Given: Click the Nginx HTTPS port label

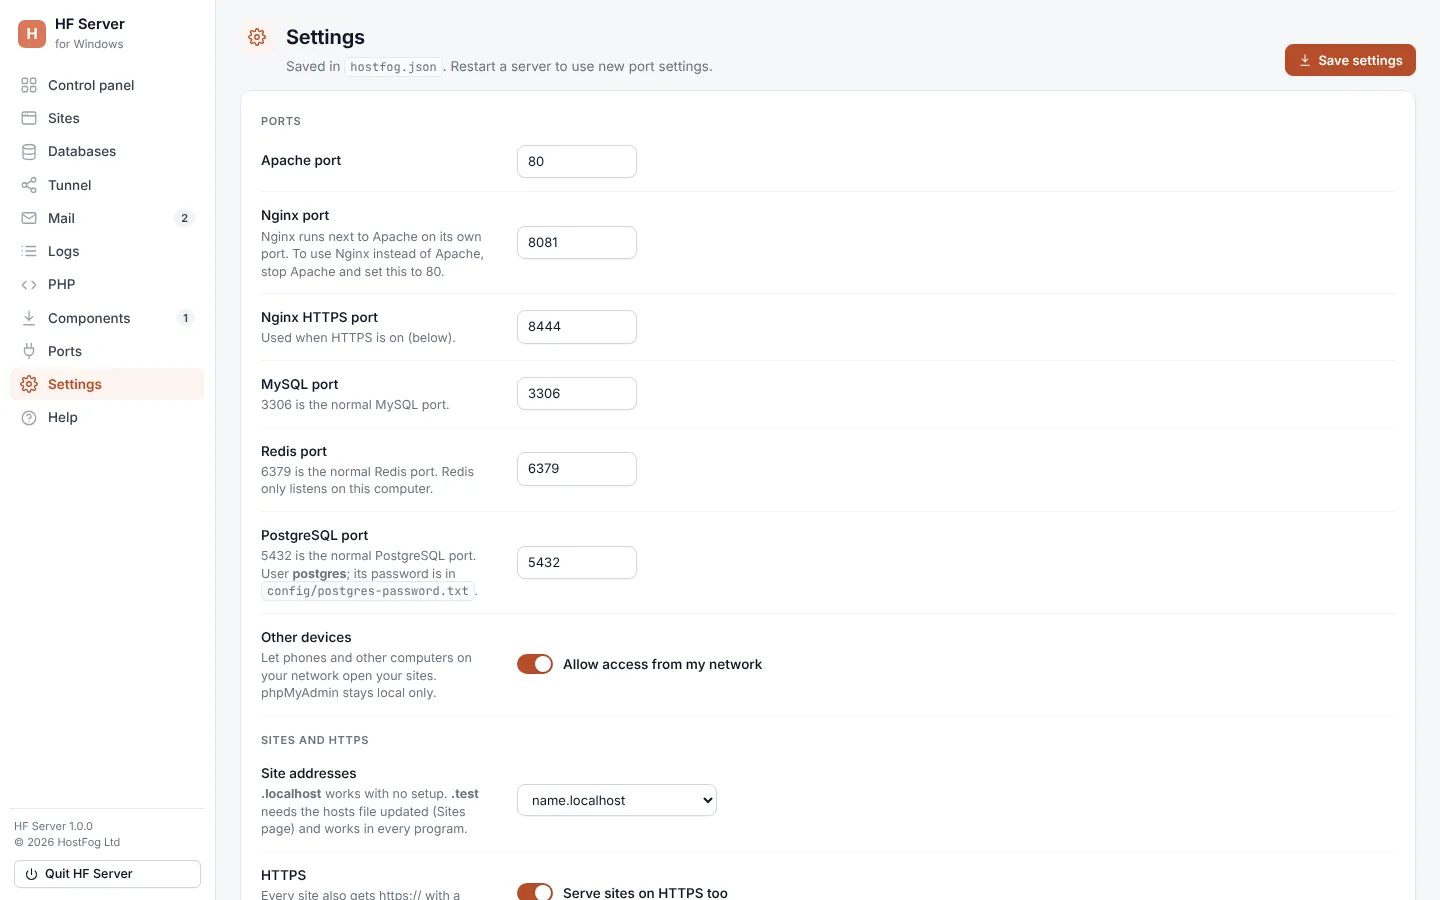Looking at the screenshot, I should pos(319,317).
